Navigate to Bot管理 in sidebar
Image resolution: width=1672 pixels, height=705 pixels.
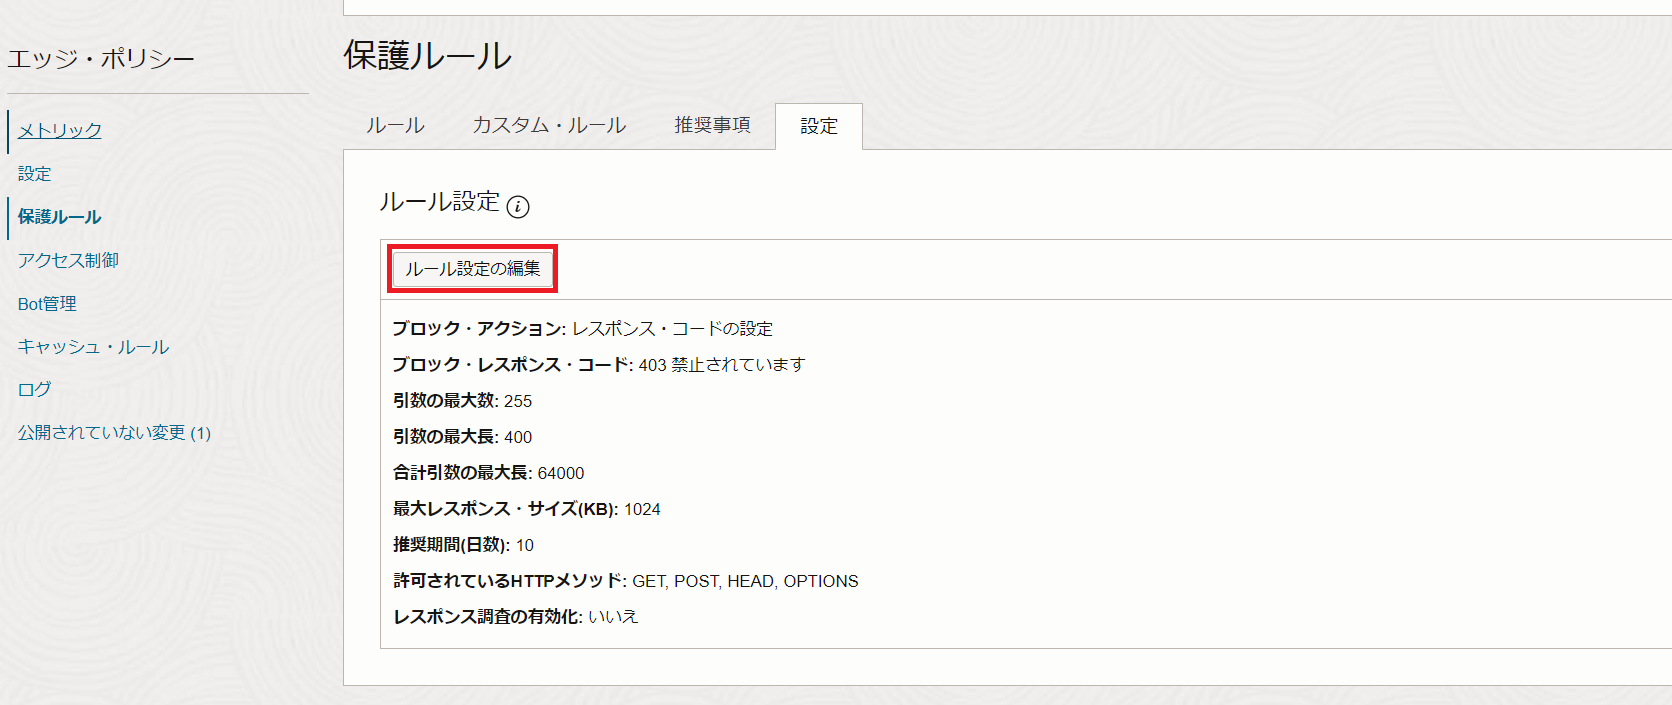pos(47,304)
